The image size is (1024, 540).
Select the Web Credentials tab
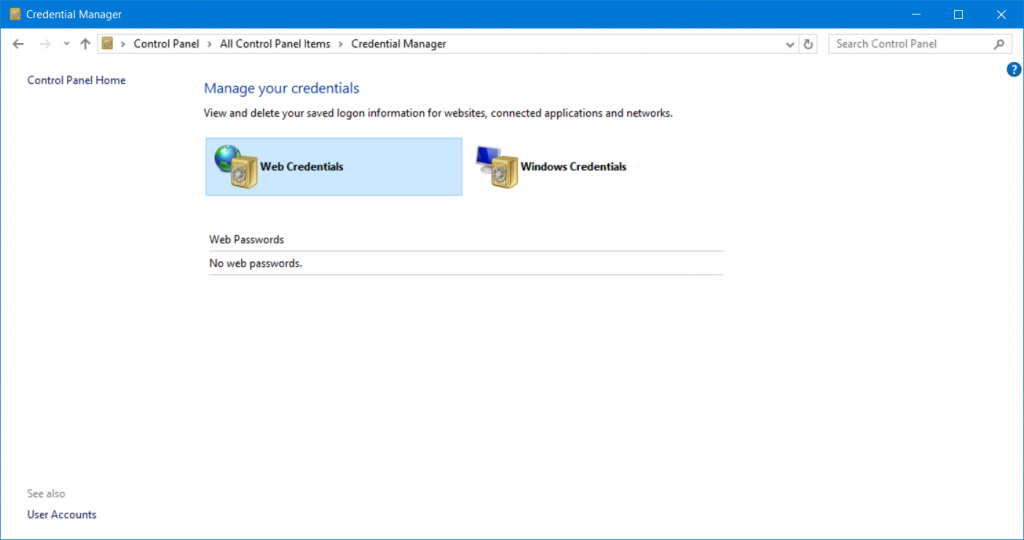tap(334, 167)
